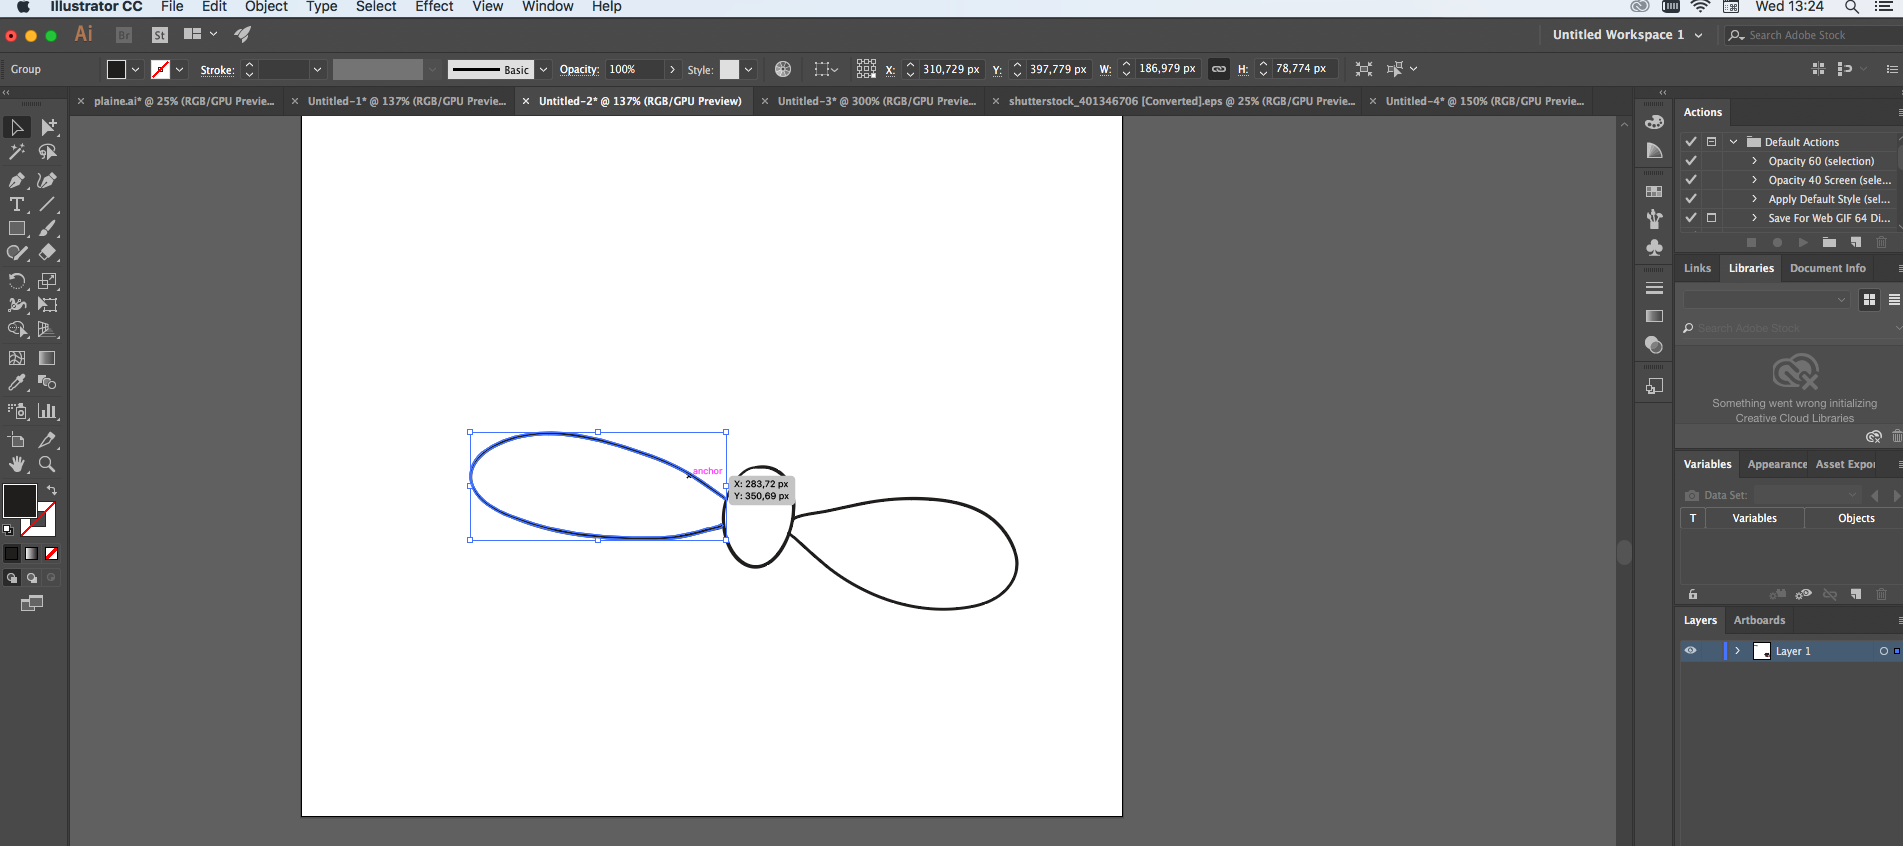Screen dimensions: 1903x846
Task: Open the Window menu
Action: pos(547,7)
